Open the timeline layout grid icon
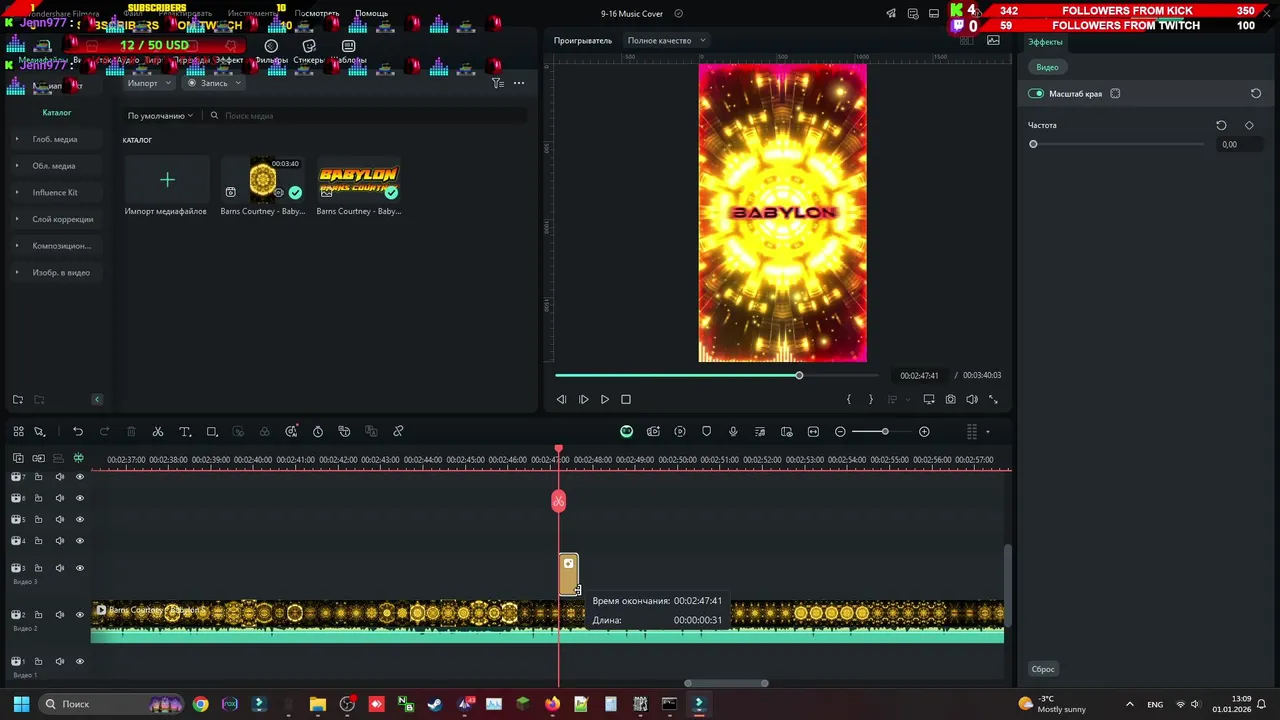 [18, 432]
